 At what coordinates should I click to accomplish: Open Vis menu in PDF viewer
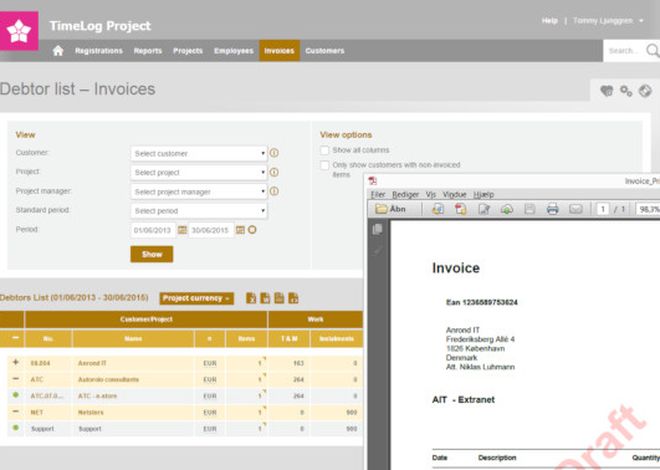431,194
